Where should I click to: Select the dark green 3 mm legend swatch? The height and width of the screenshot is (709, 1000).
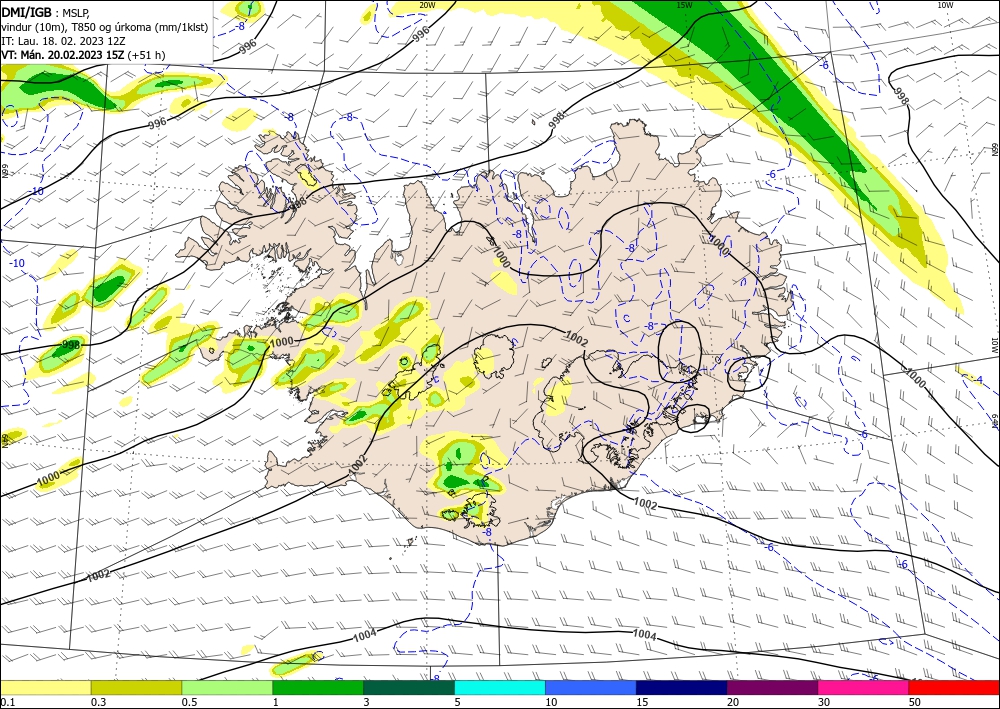pyautogui.click(x=409, y=687)
